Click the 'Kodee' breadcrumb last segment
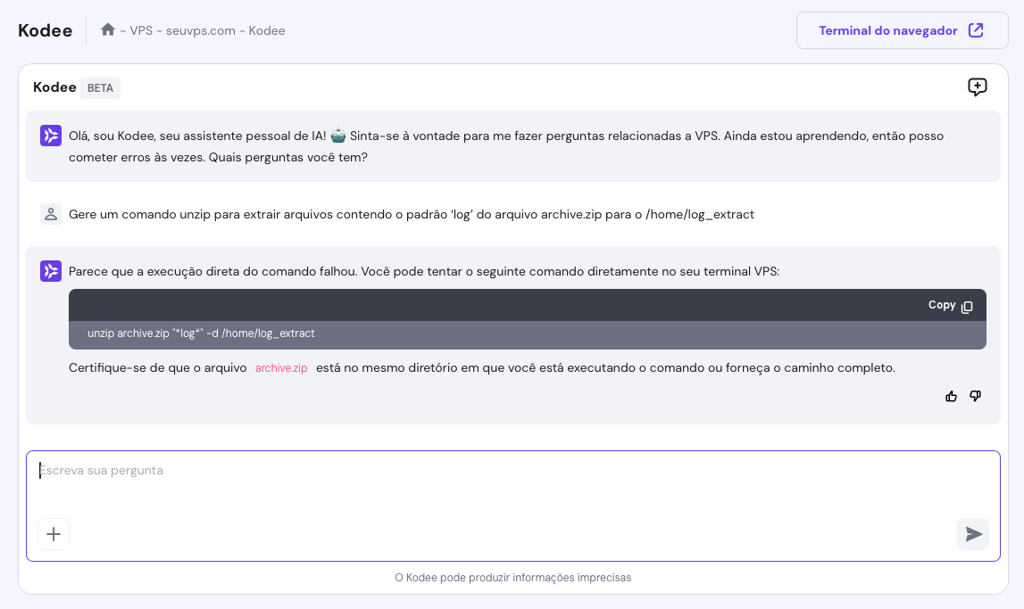Viewport: 1024px width, 609px height. pos(266,31)
